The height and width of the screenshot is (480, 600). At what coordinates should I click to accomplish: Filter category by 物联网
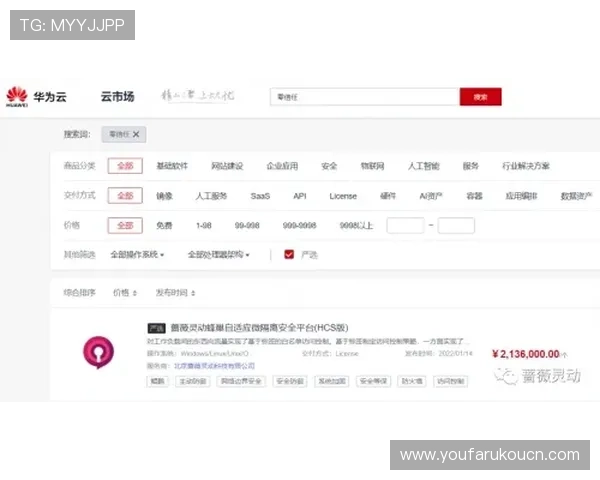372,166
